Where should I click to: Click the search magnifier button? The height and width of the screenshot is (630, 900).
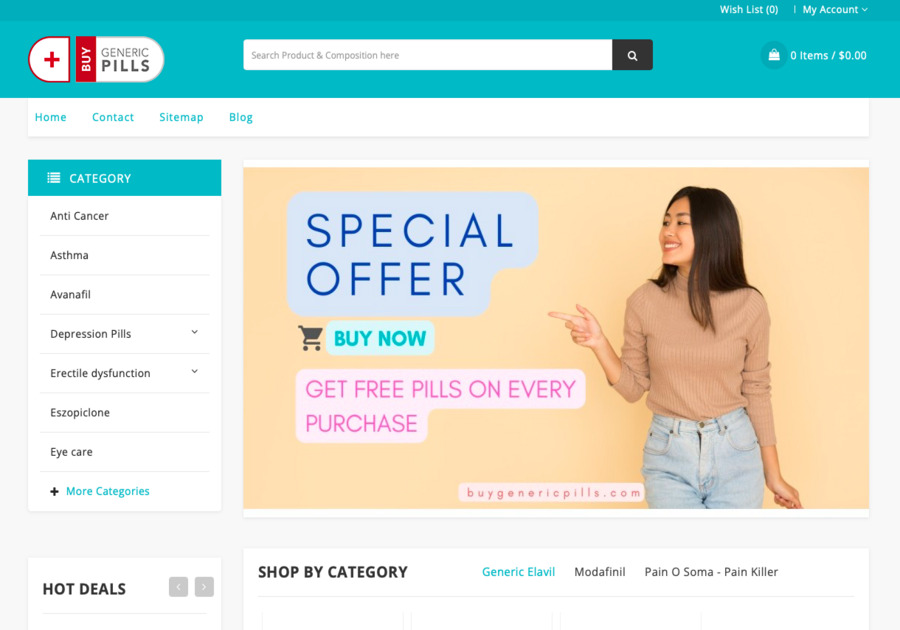click(x=632, y=55)
